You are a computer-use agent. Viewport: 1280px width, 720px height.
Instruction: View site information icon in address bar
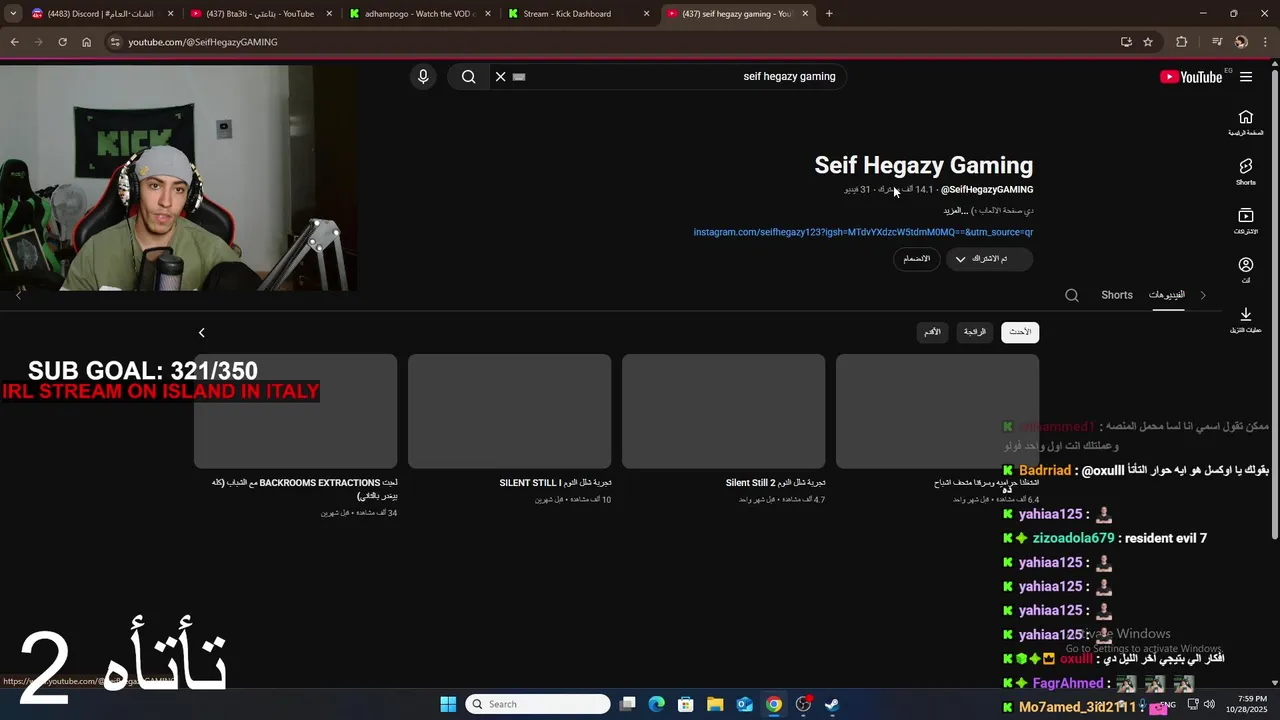[115, 42]
